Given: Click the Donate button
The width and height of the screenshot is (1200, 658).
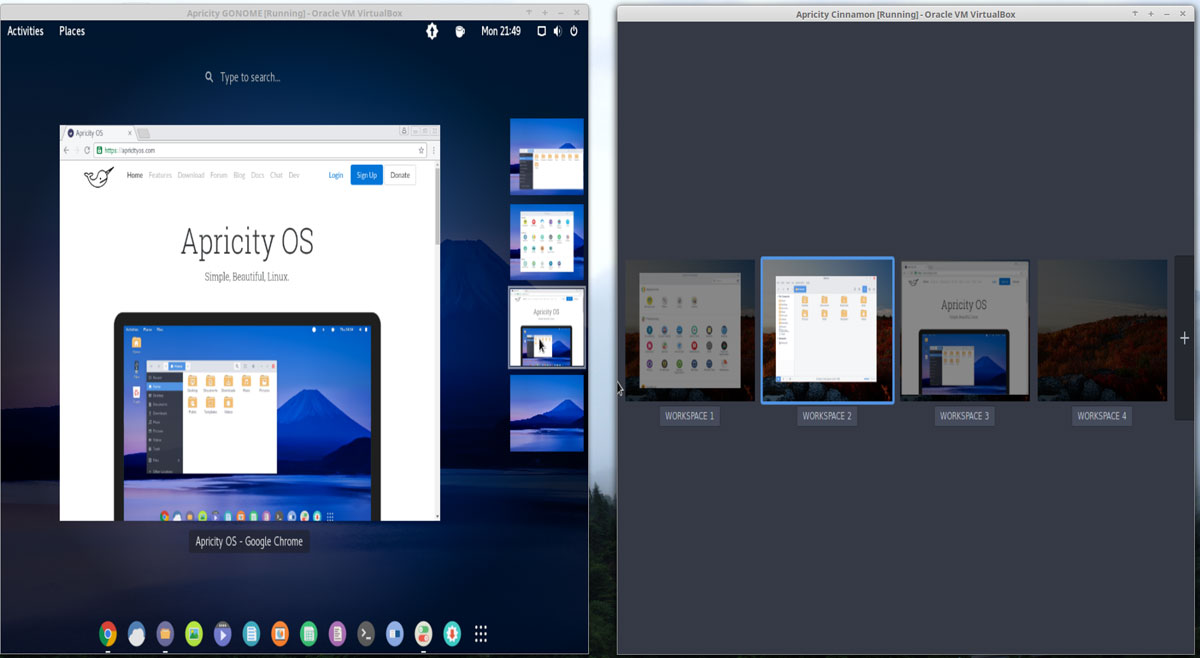Looking at the screenshot, I should click(x=400, y=175).
